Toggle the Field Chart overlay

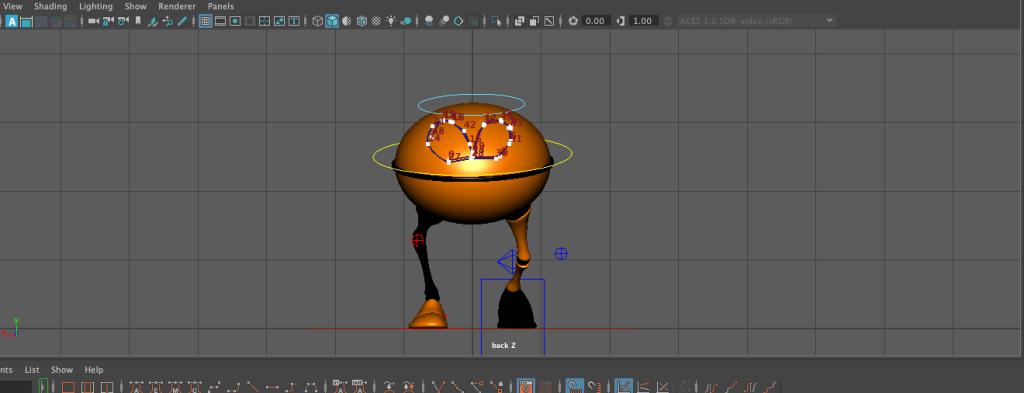[x=264, y=21]
